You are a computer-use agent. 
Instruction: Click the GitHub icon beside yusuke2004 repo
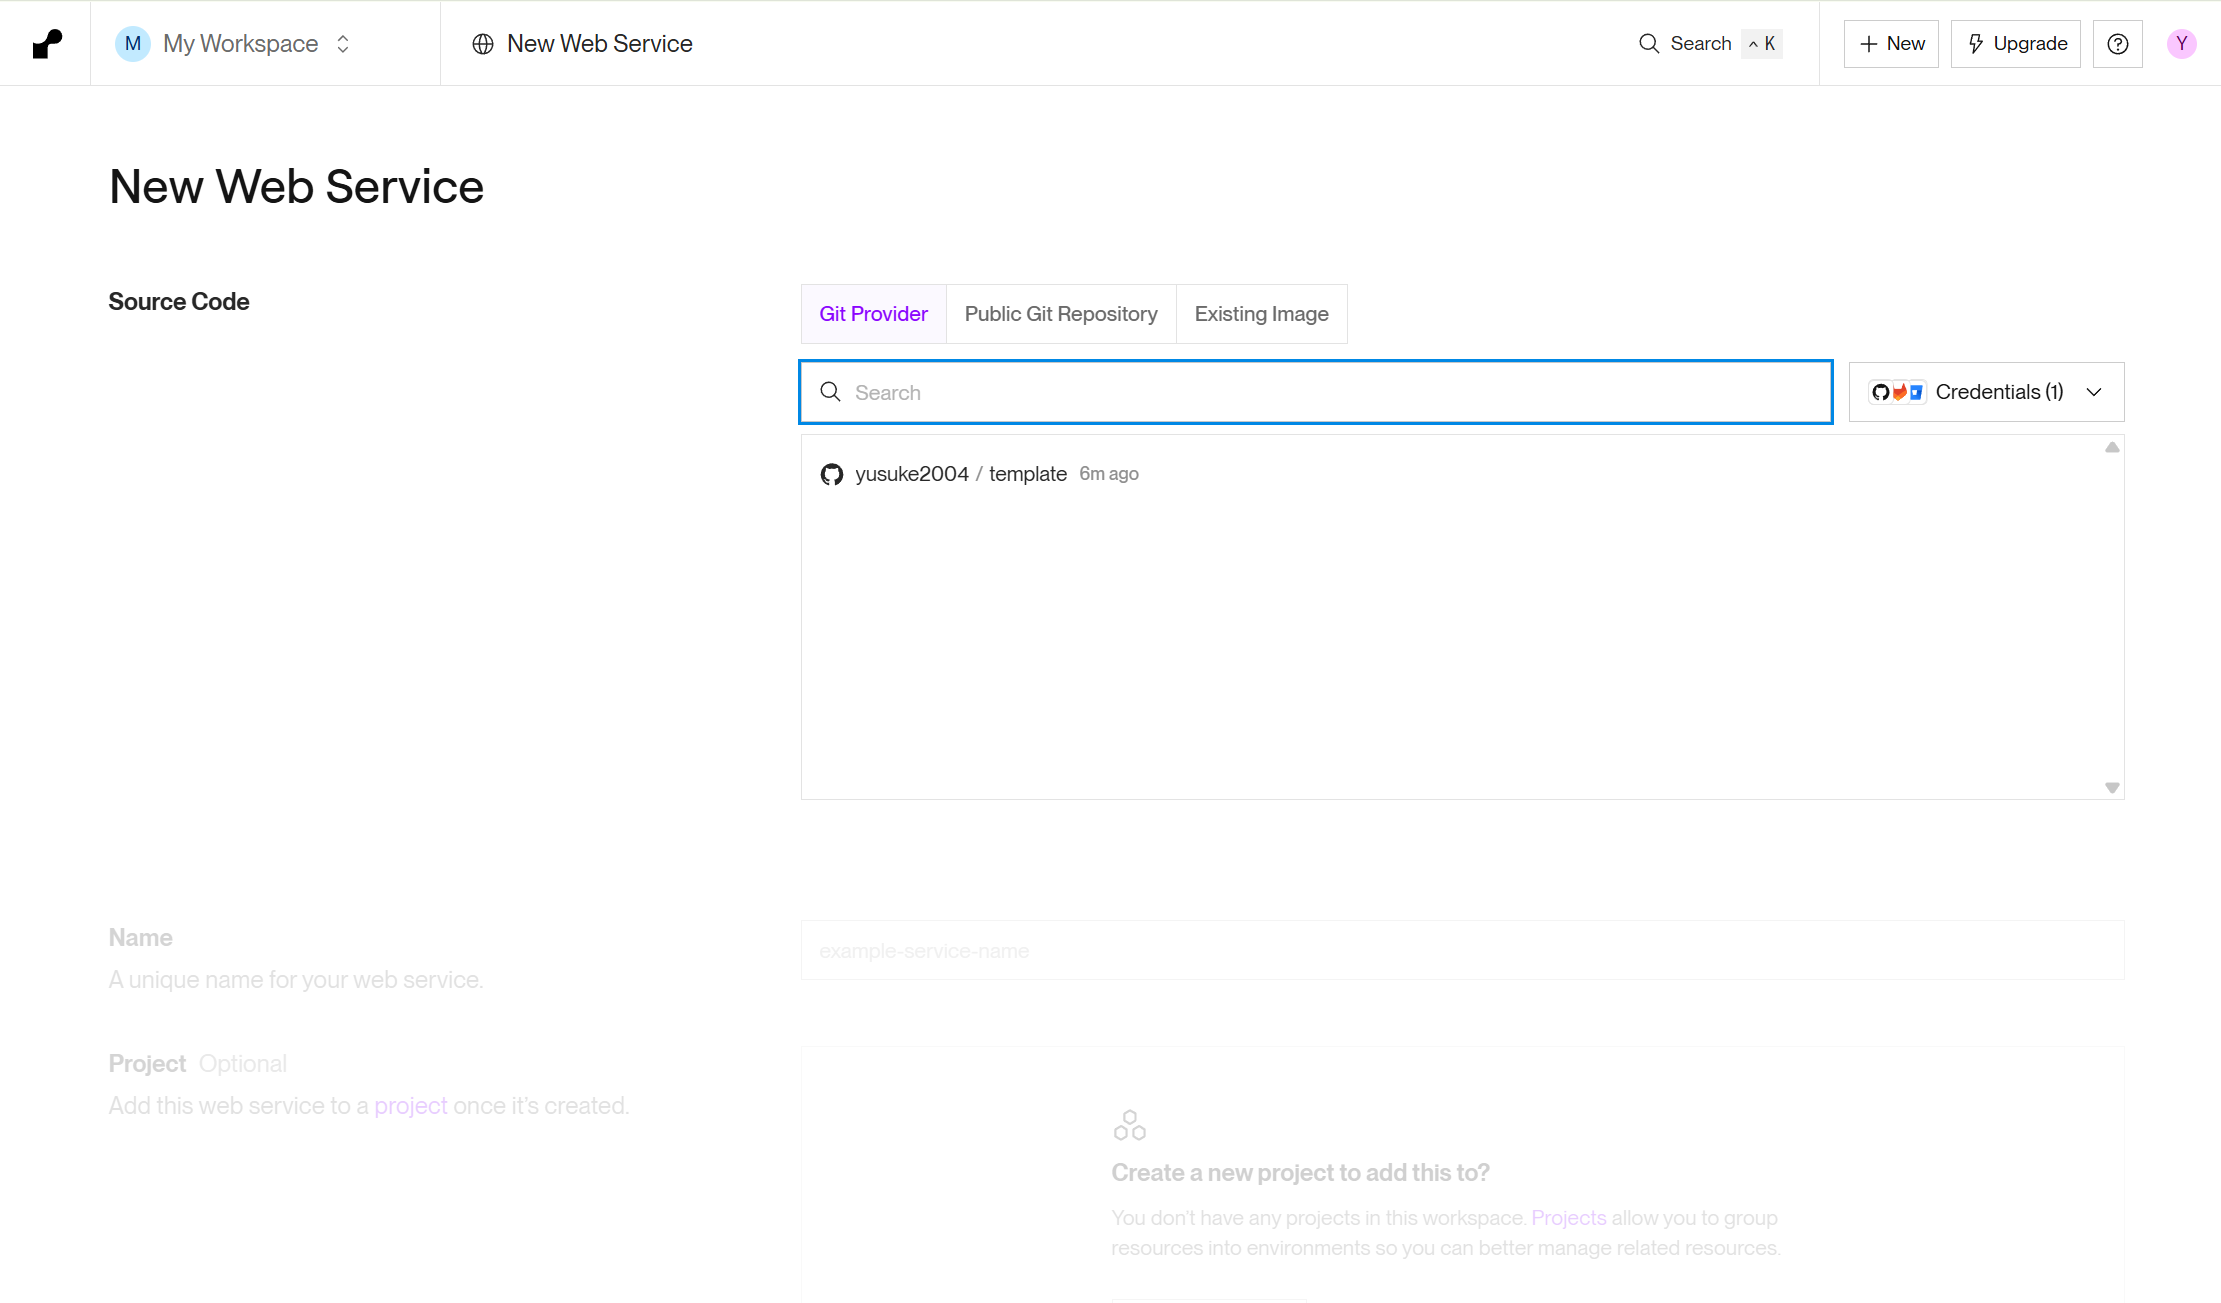[x=832, y=474]
